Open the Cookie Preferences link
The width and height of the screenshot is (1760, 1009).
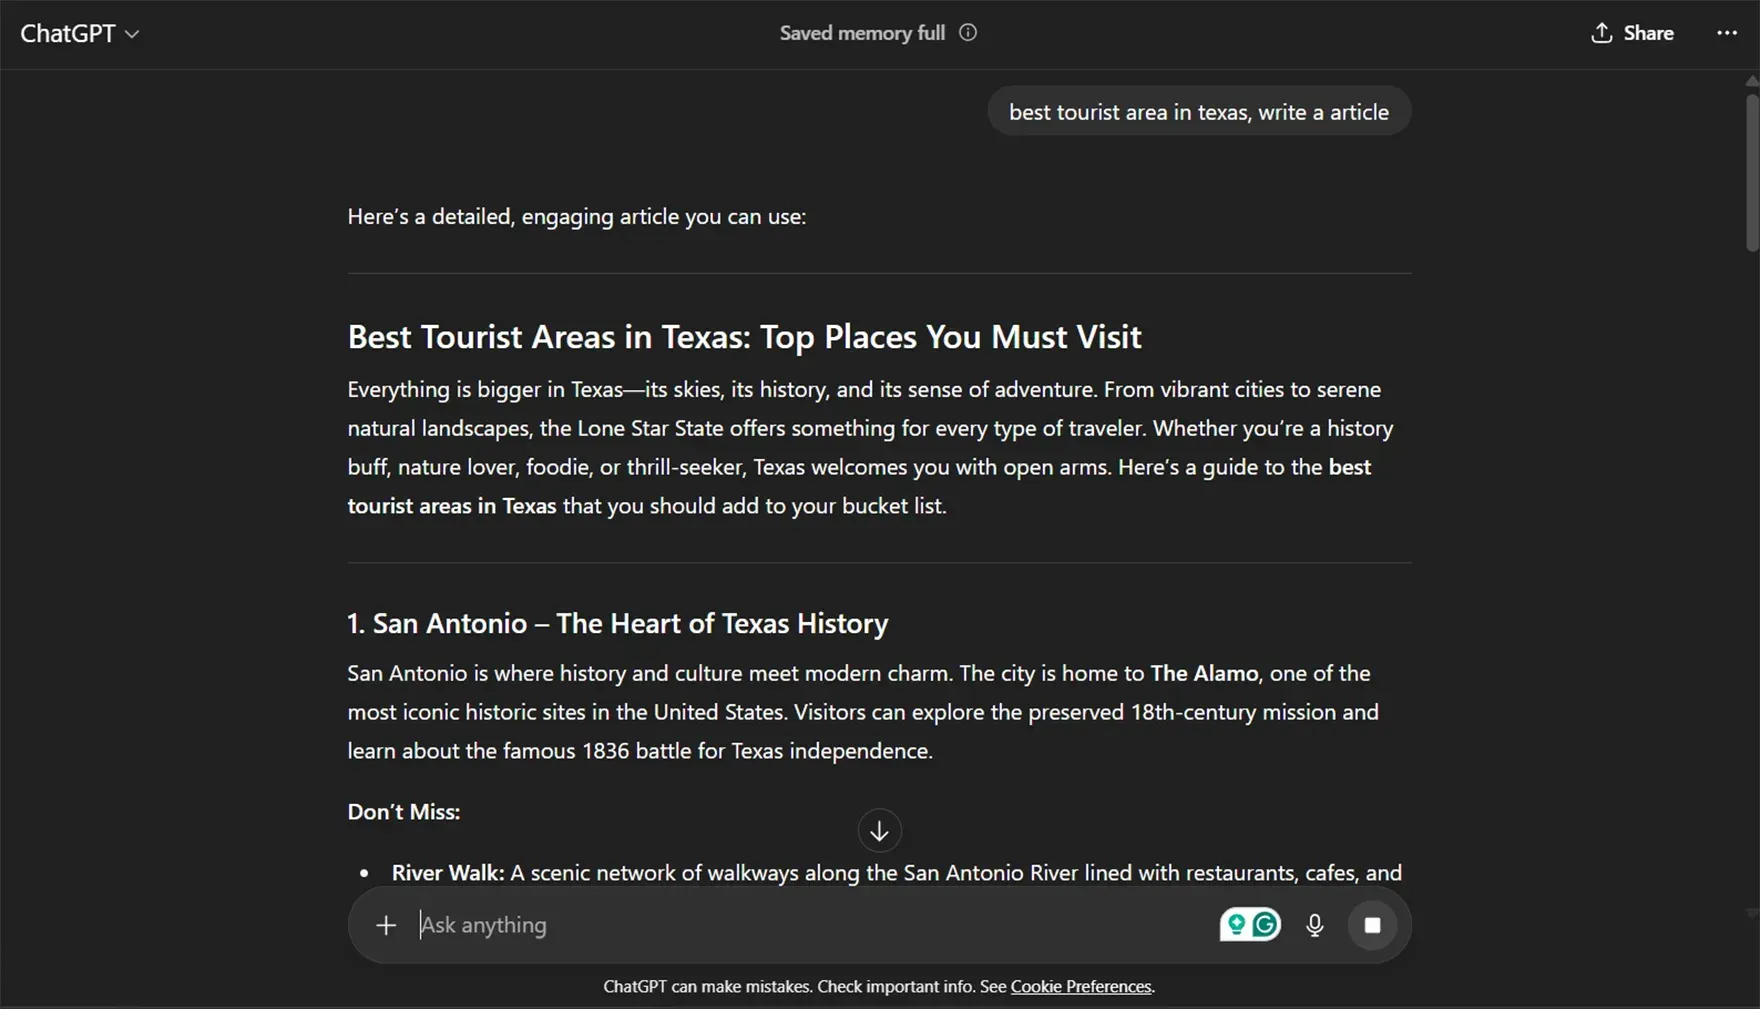pyautogui.click(x=1080, y=986)
